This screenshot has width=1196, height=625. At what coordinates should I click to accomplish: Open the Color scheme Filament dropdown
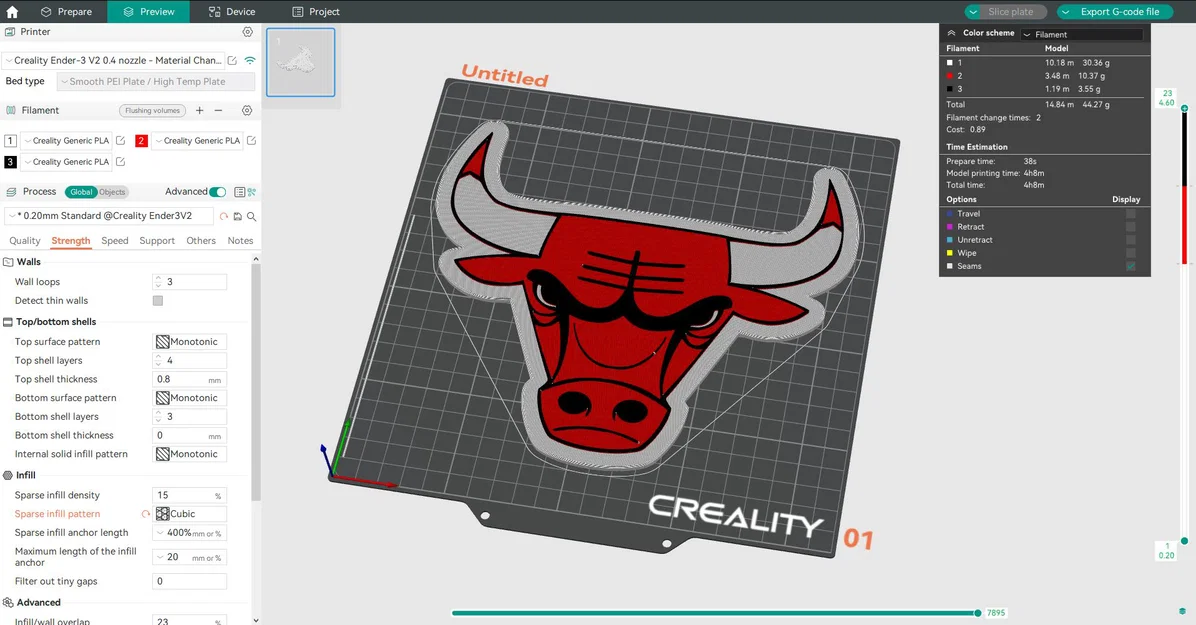point(1082,34)
